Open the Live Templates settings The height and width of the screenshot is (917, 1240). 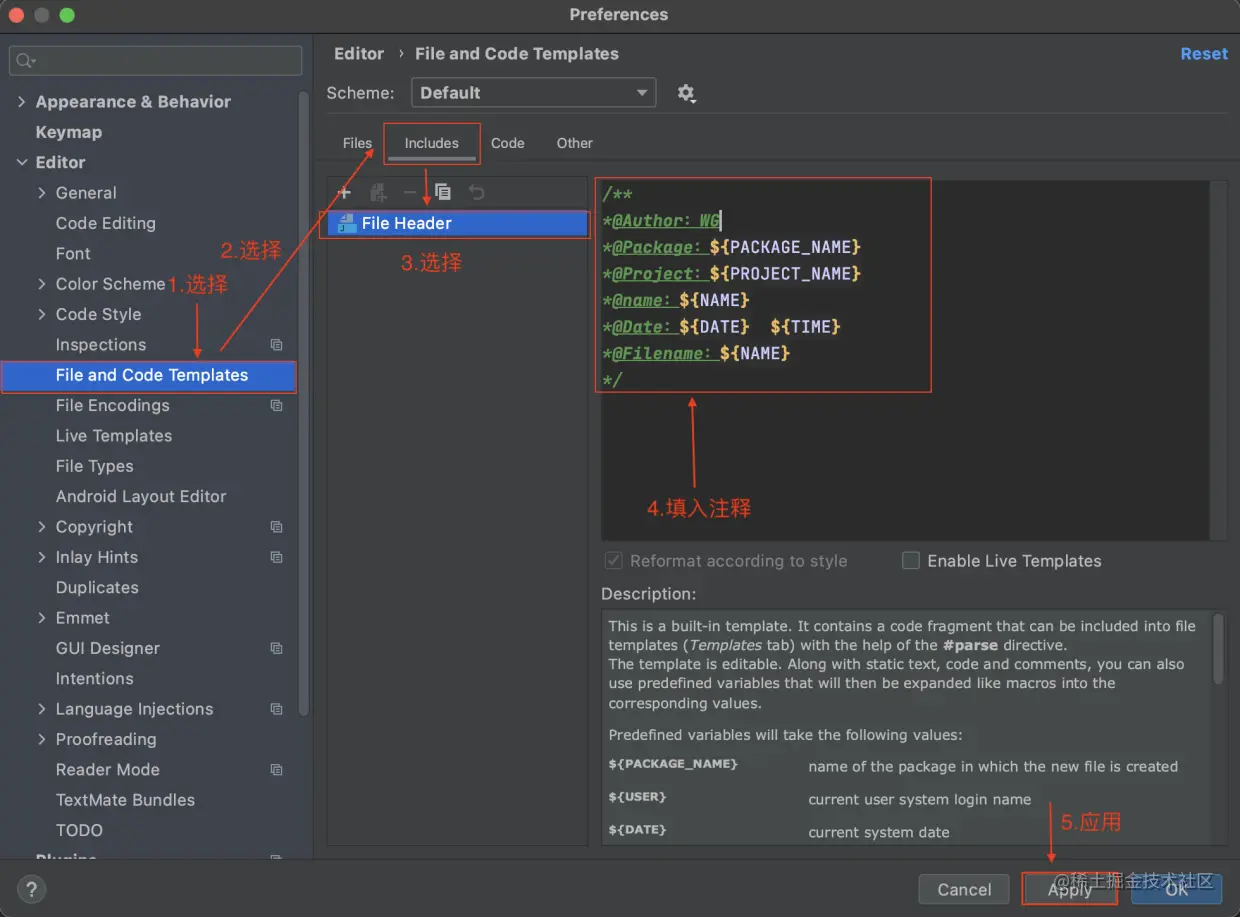pos(114,436)
